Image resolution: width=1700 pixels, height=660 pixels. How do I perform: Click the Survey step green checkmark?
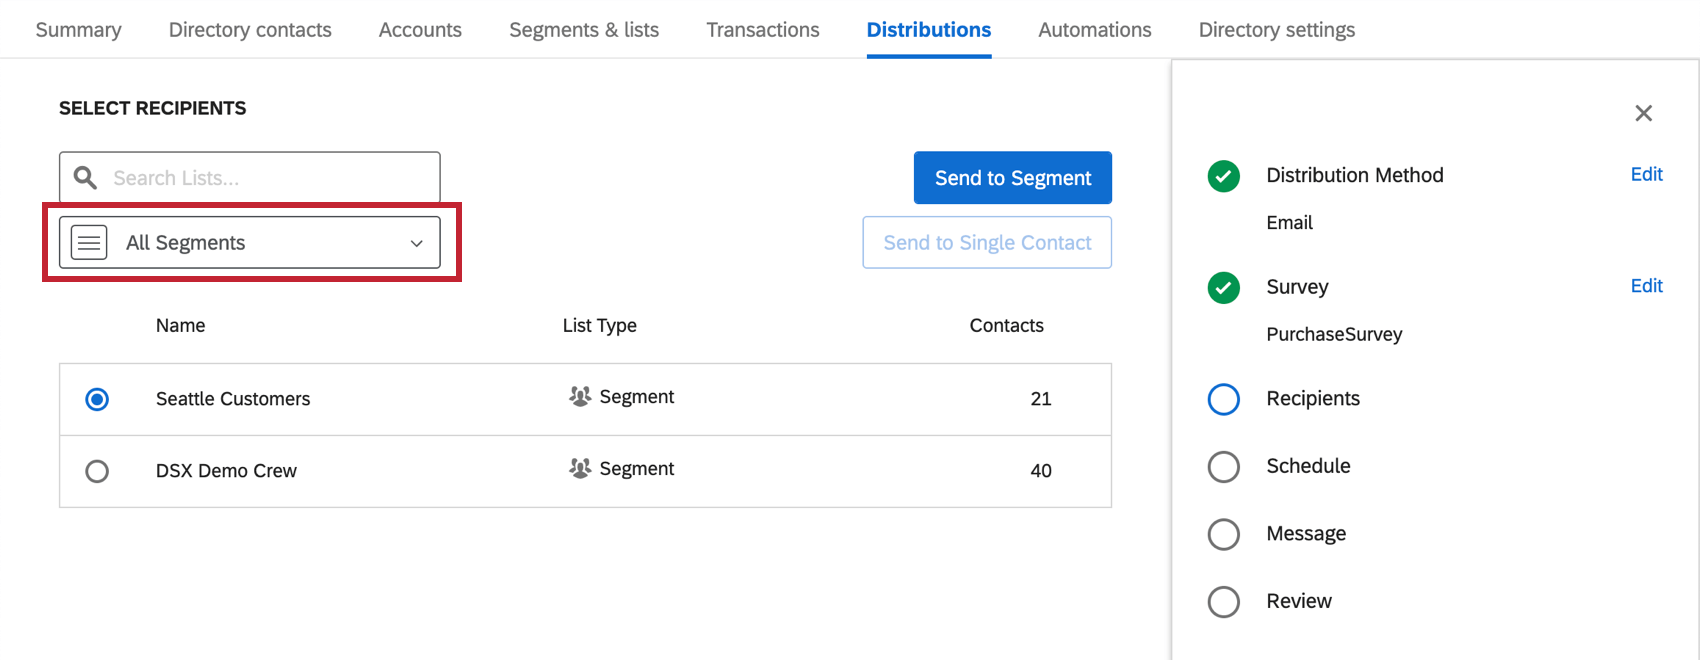(x=1223, y=288)
